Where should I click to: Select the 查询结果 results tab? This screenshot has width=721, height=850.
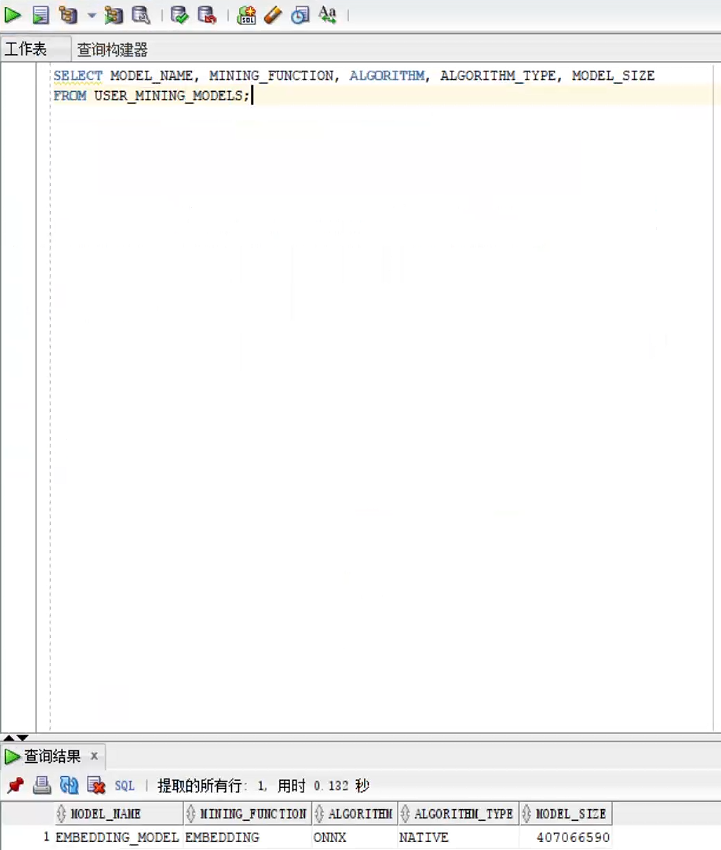tap(52, 756)
